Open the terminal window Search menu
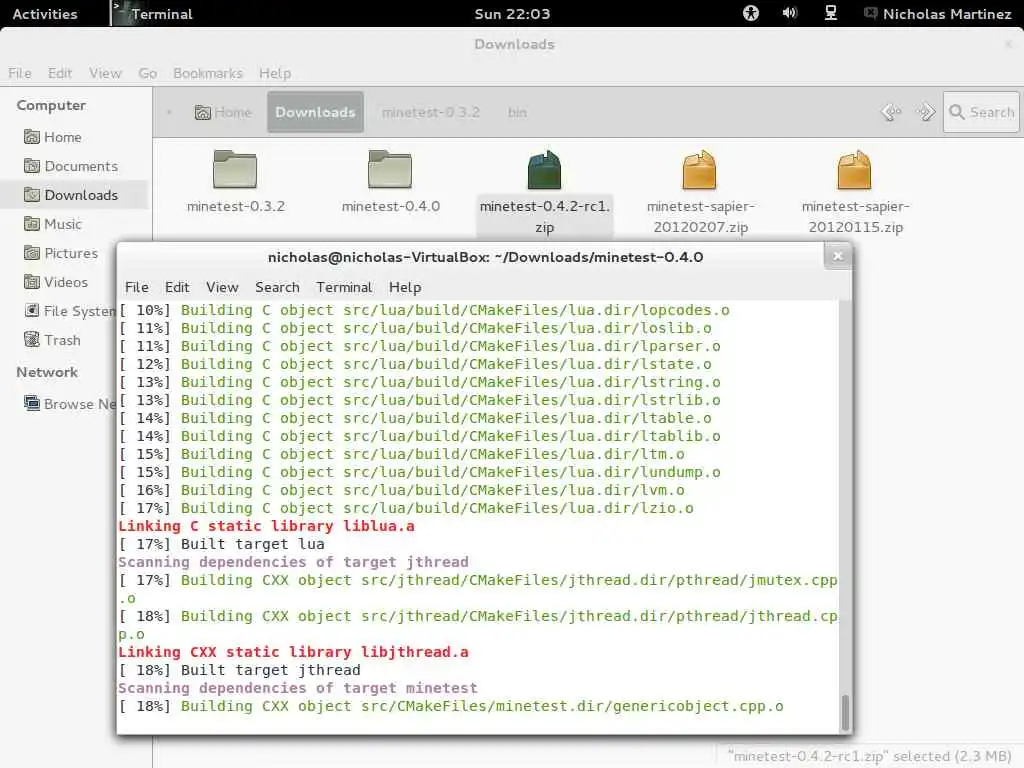The width and height of the screenshot is (1024, 768). click(277, 287)
